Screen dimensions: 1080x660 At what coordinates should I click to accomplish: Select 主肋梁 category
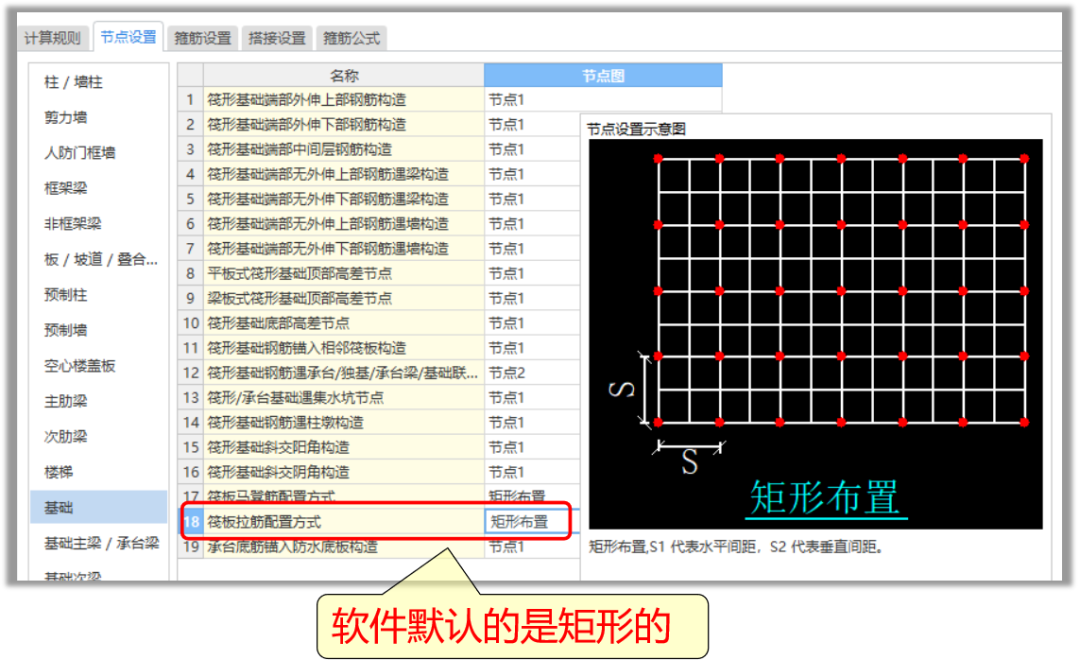(x=66, y=401)
